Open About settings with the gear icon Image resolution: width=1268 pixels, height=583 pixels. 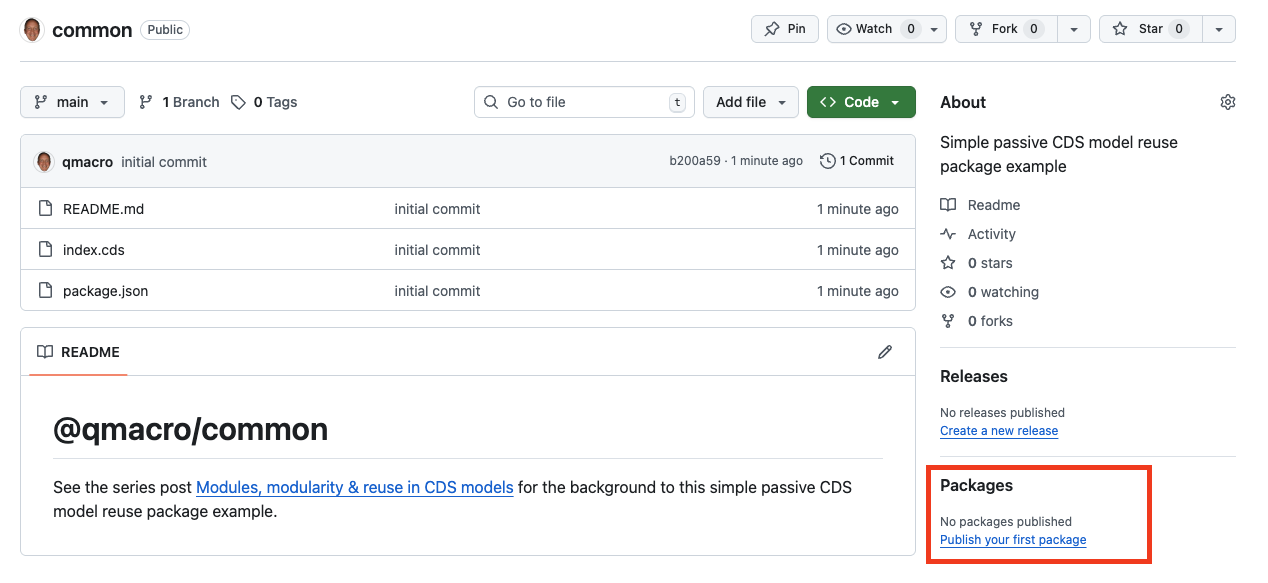(x=1228, y=101)
